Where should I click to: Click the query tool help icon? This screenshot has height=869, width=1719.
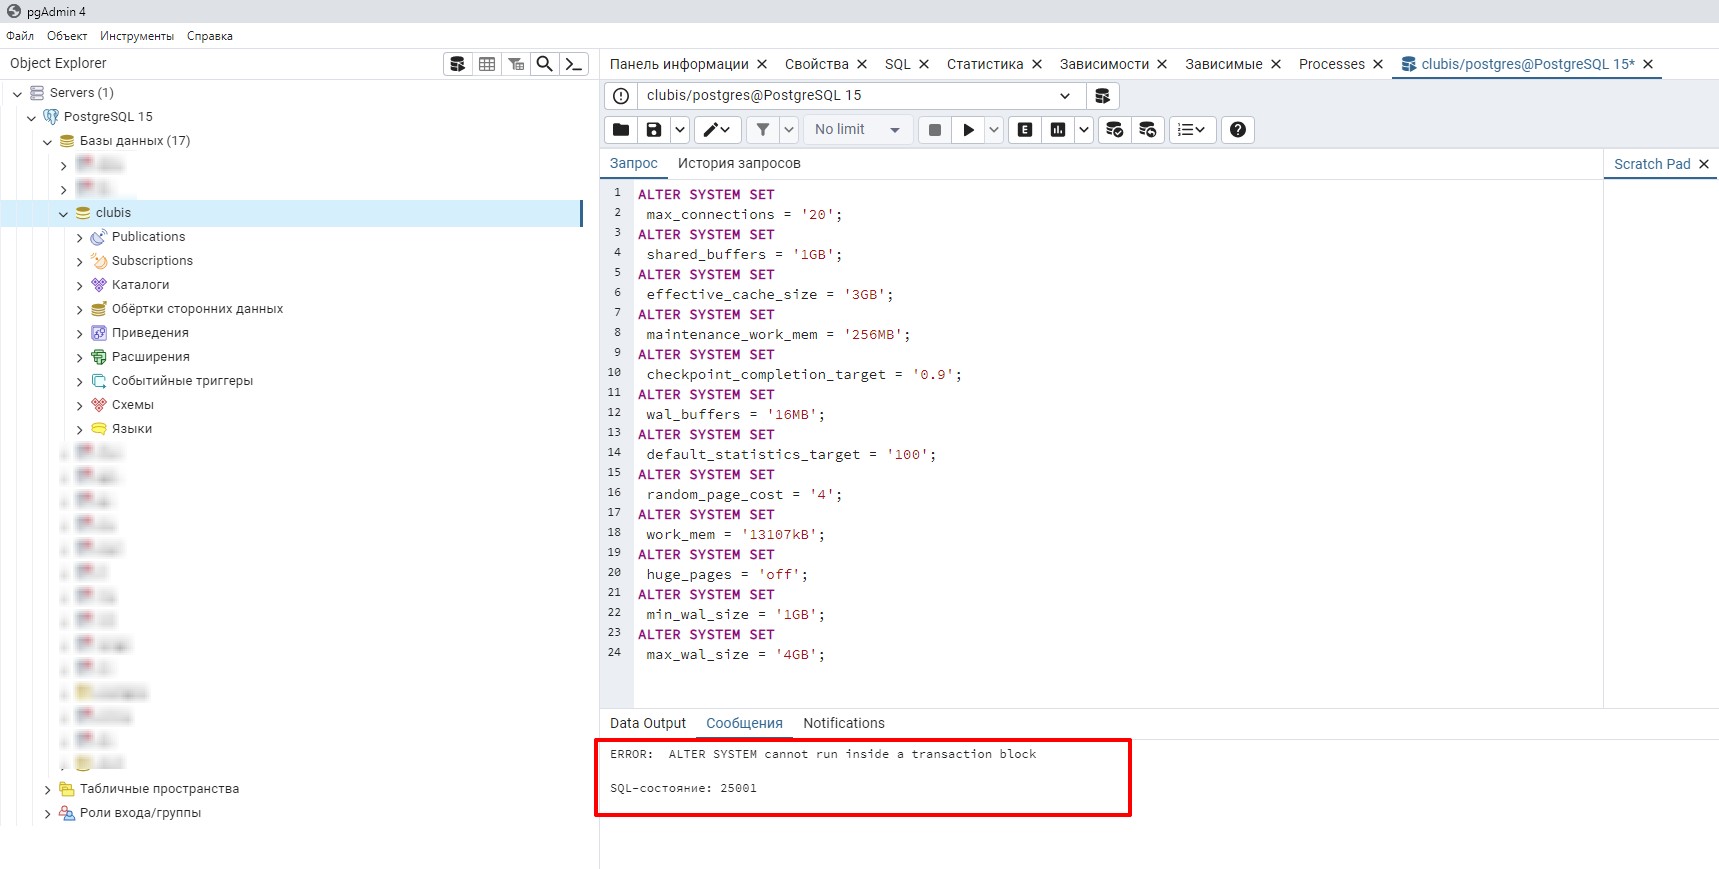tap(1238, 130)
